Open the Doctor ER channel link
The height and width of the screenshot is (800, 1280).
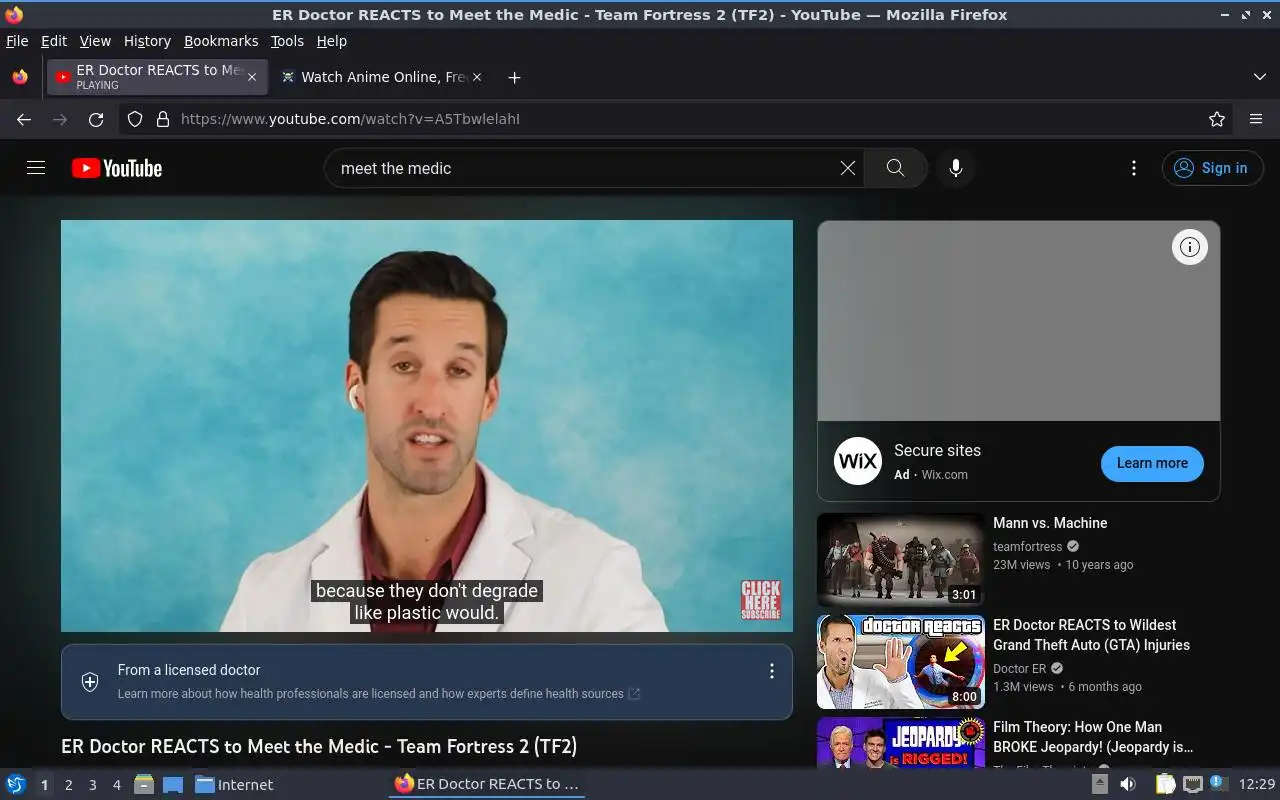pos(1019,668)
